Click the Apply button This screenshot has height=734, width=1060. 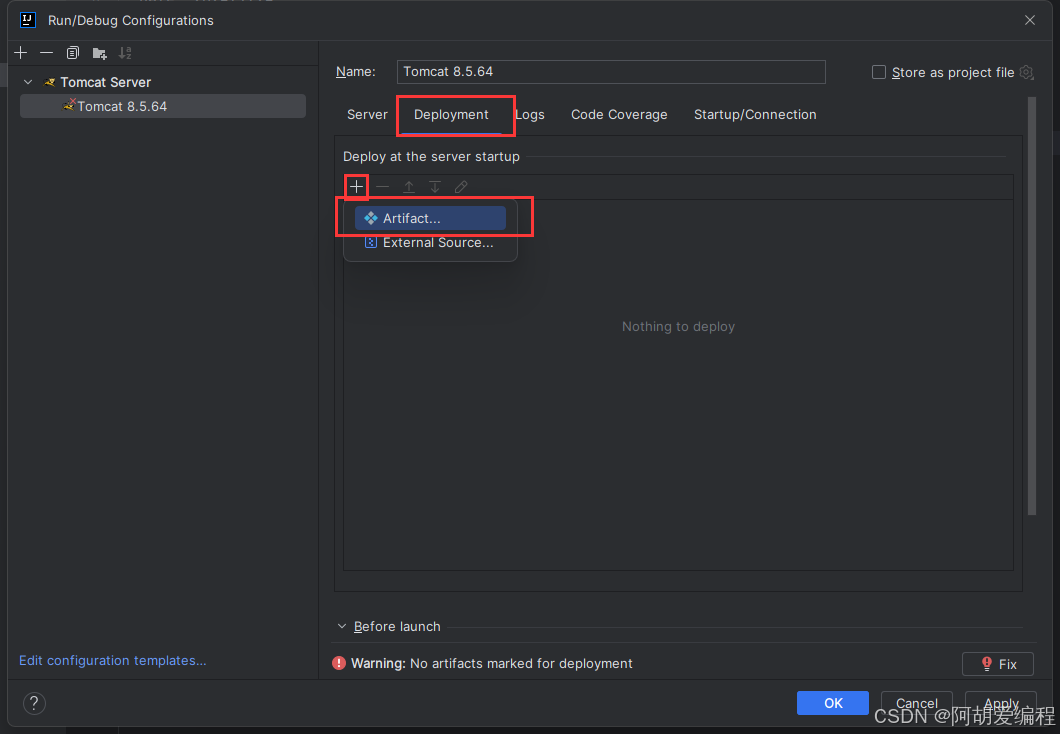coord(1001,703)
